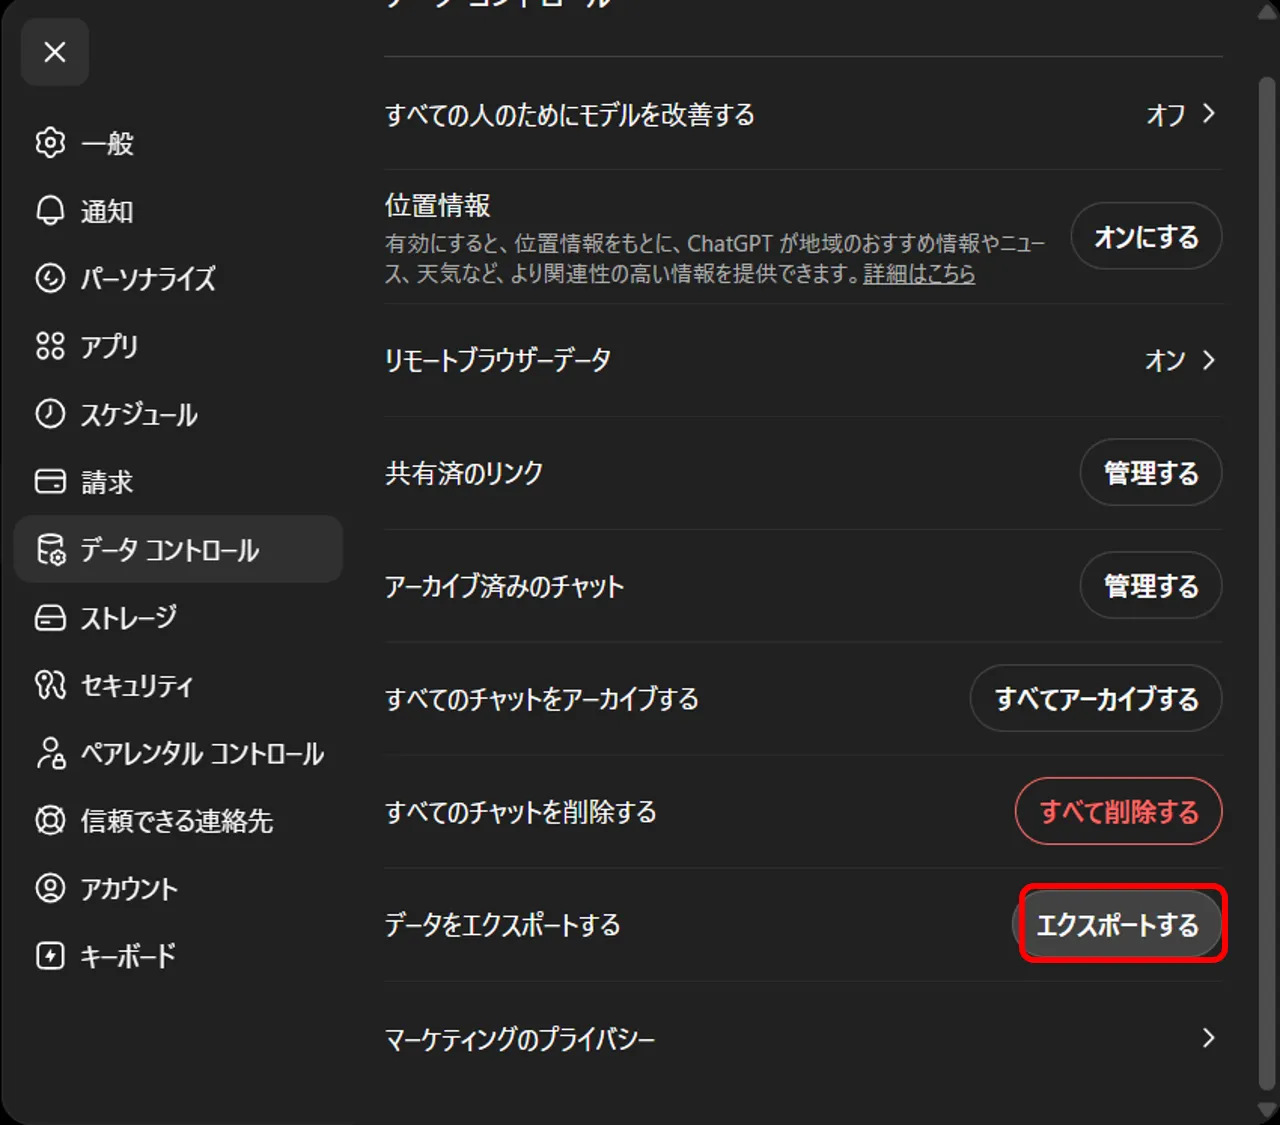
Task: Click the drive icon for ストレージ
Action: (50, 617)
